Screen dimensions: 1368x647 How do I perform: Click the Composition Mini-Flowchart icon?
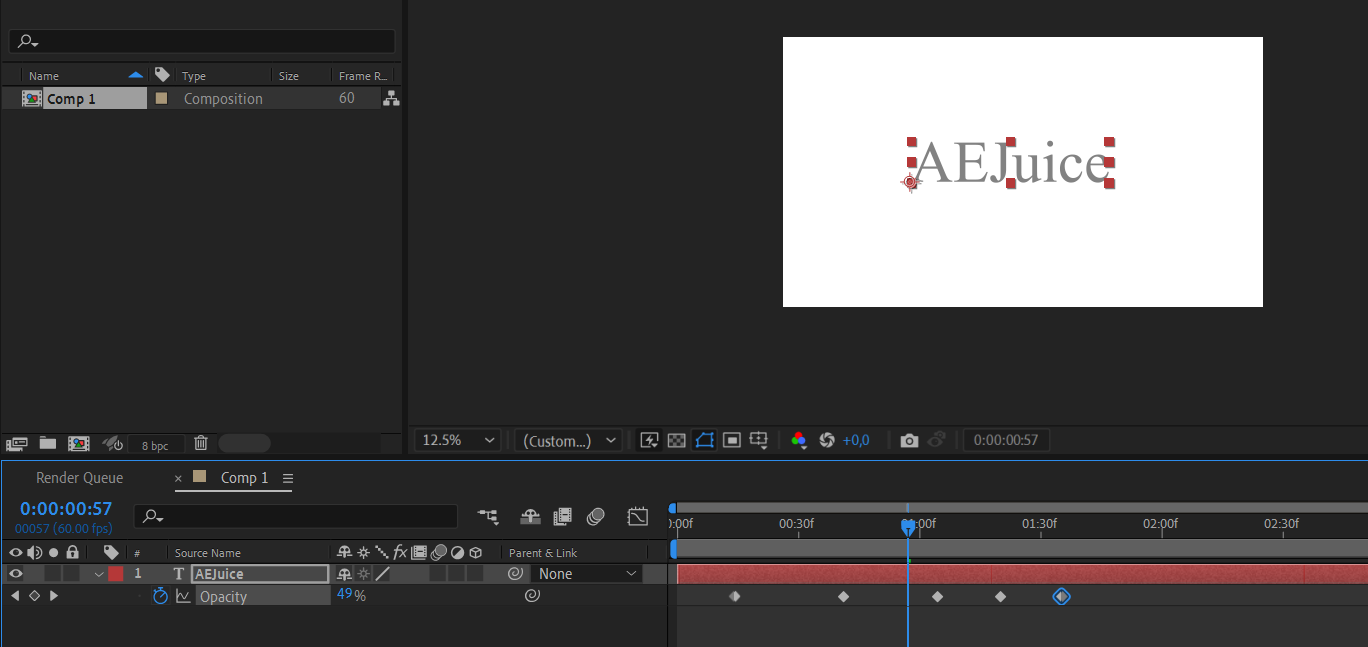[x=488, y=516]
